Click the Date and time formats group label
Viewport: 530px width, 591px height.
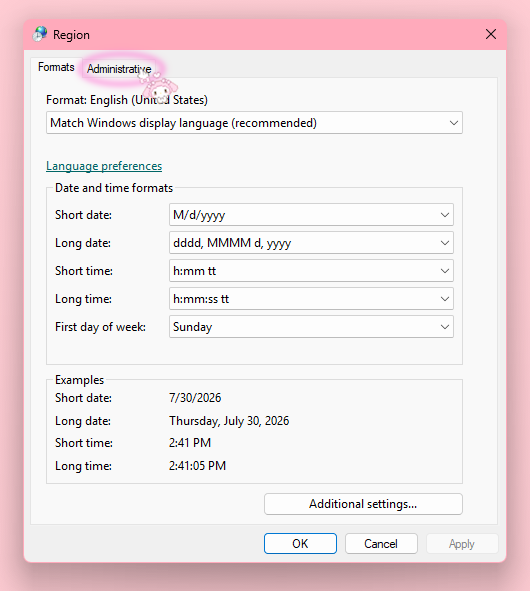click(x=114, y=188)
